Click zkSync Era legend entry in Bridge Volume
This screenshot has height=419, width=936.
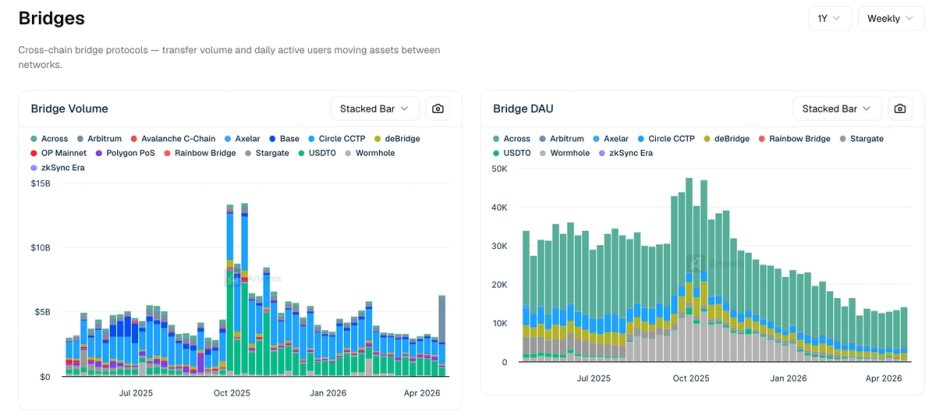point(60,167)
